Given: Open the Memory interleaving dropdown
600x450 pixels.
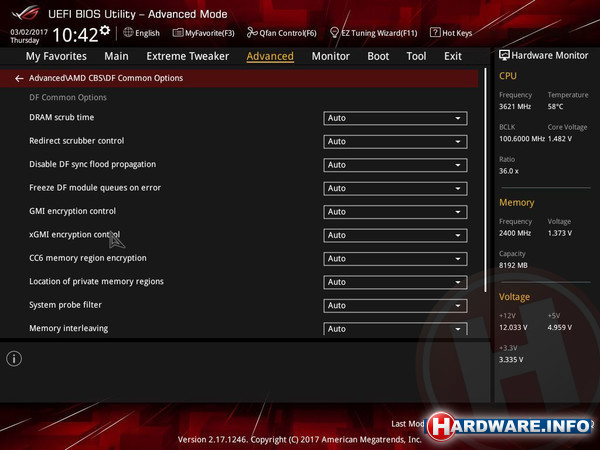Looking at the screenshot, I should (395, 329).
